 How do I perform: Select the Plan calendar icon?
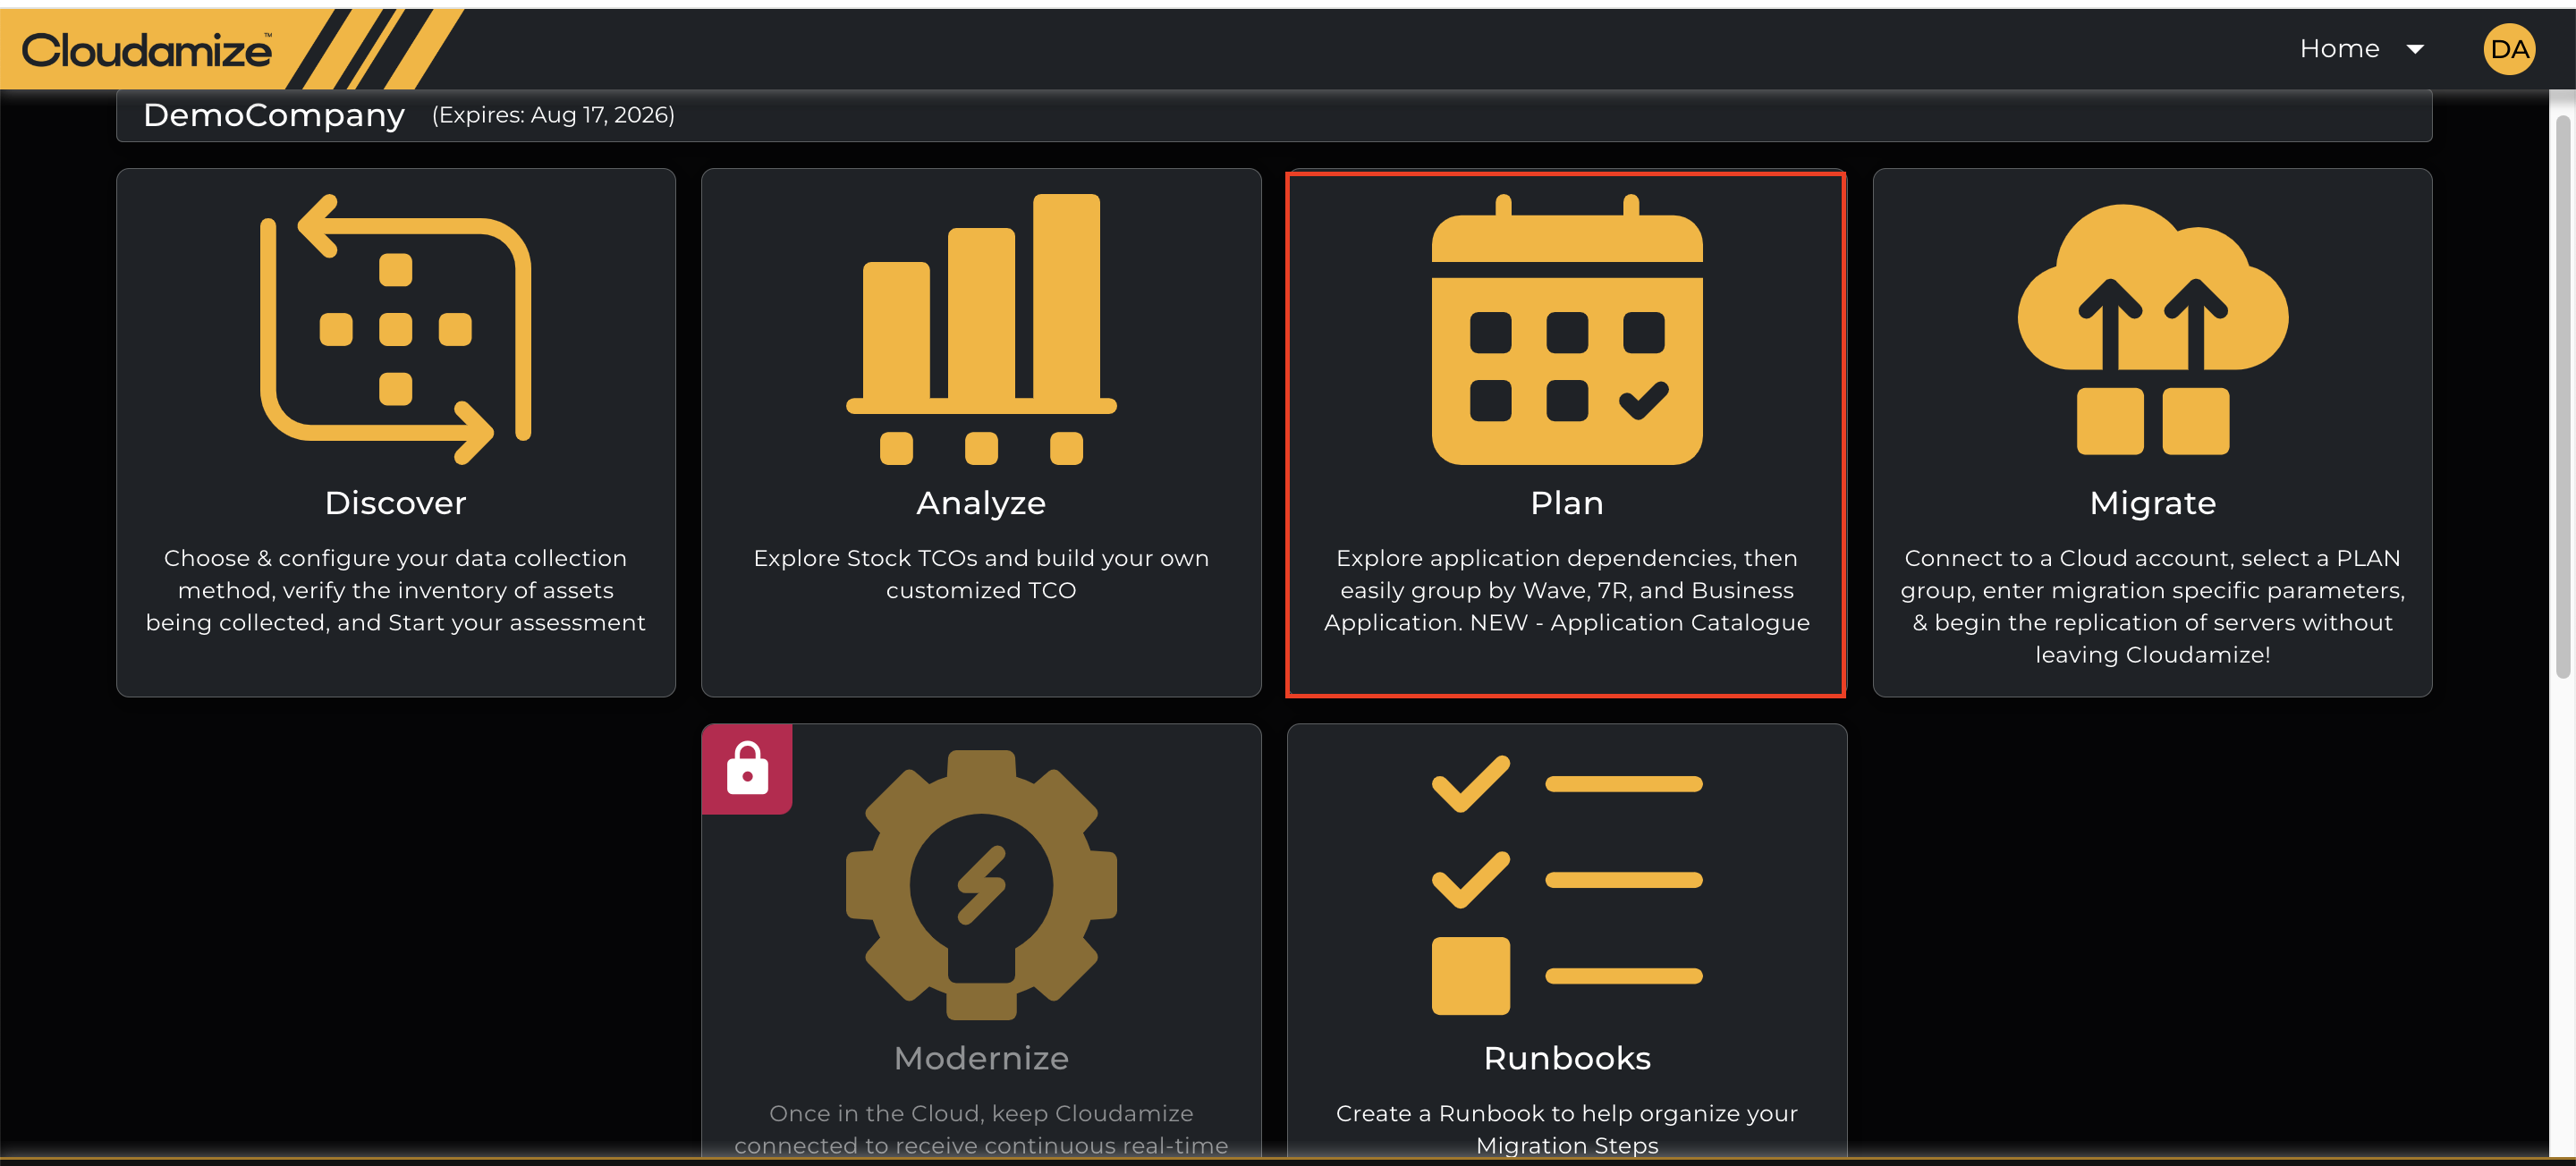pyautogui.click(x=1566, y=329)
